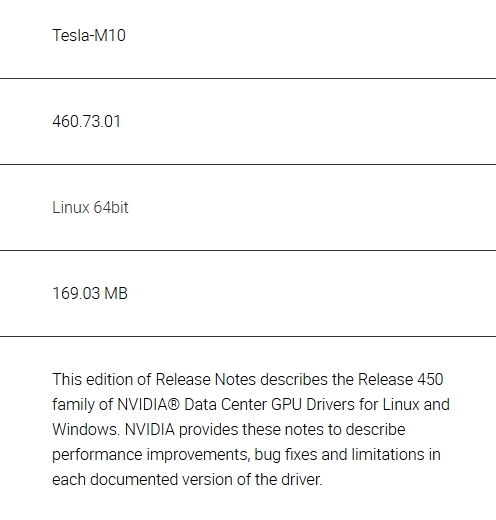Click the "bug fixes" words

click(x=286, y=454)
